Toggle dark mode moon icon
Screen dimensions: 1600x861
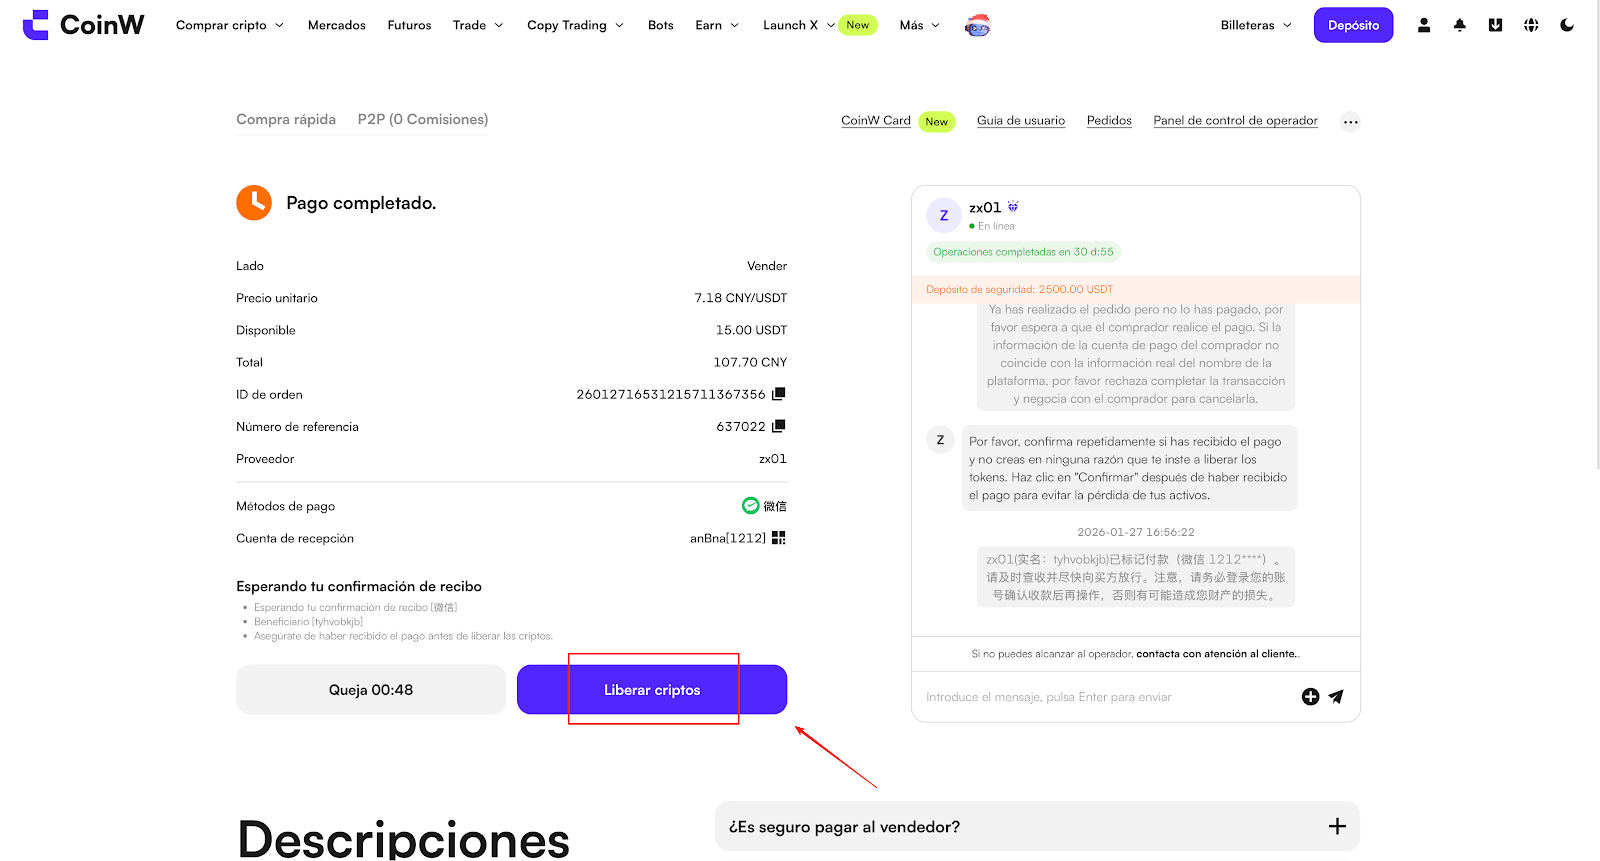(x=1567, y=25)
